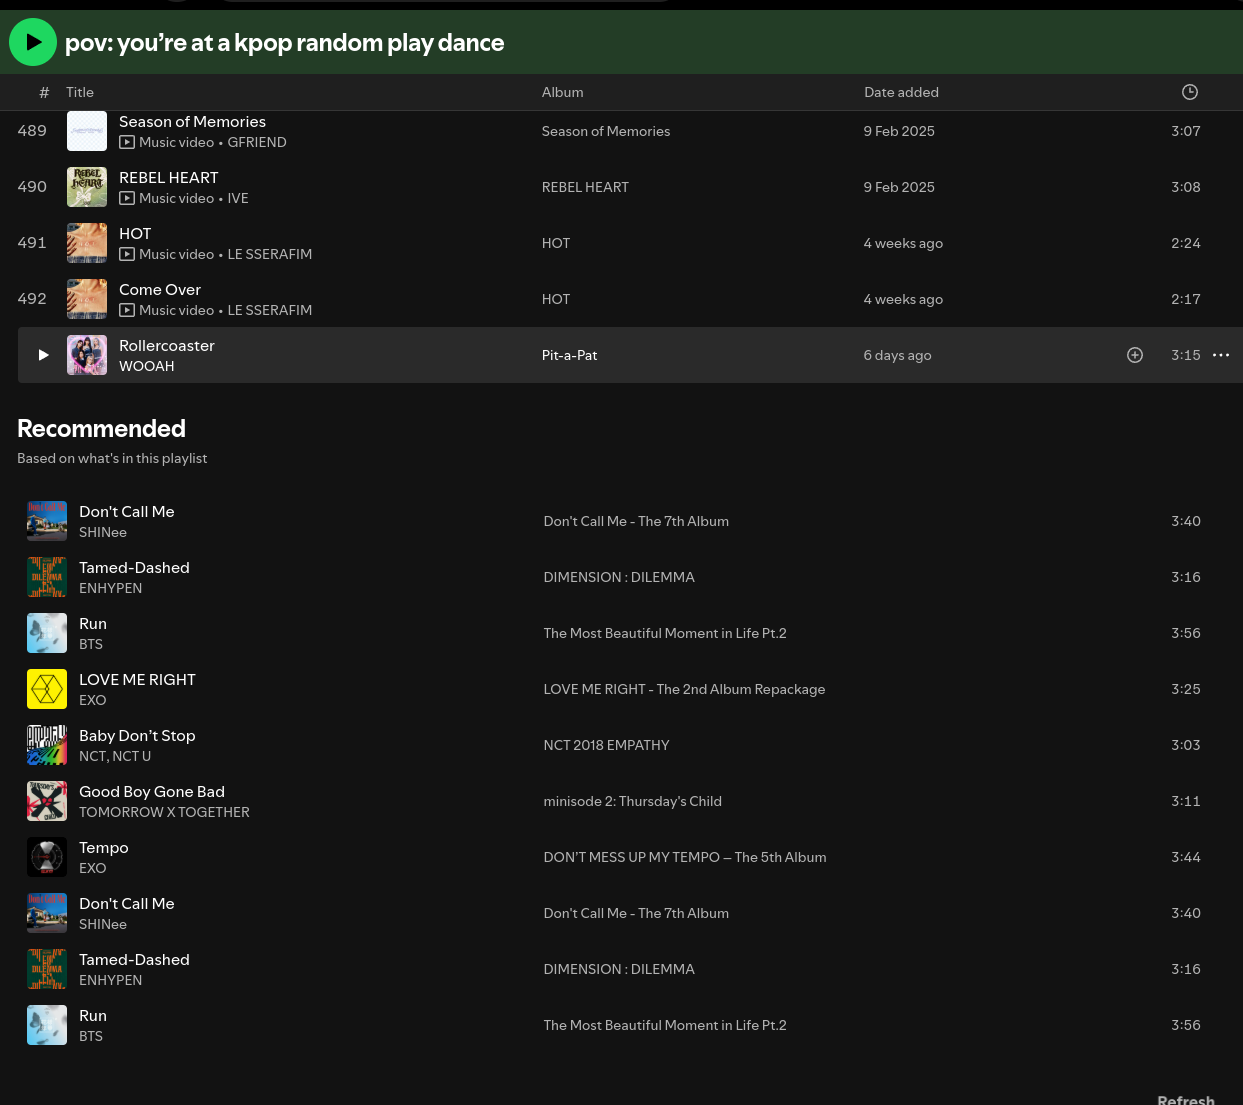Open REBEL HEART album column link
The height and width of the screenshot is (1105, 1243).
585,187
